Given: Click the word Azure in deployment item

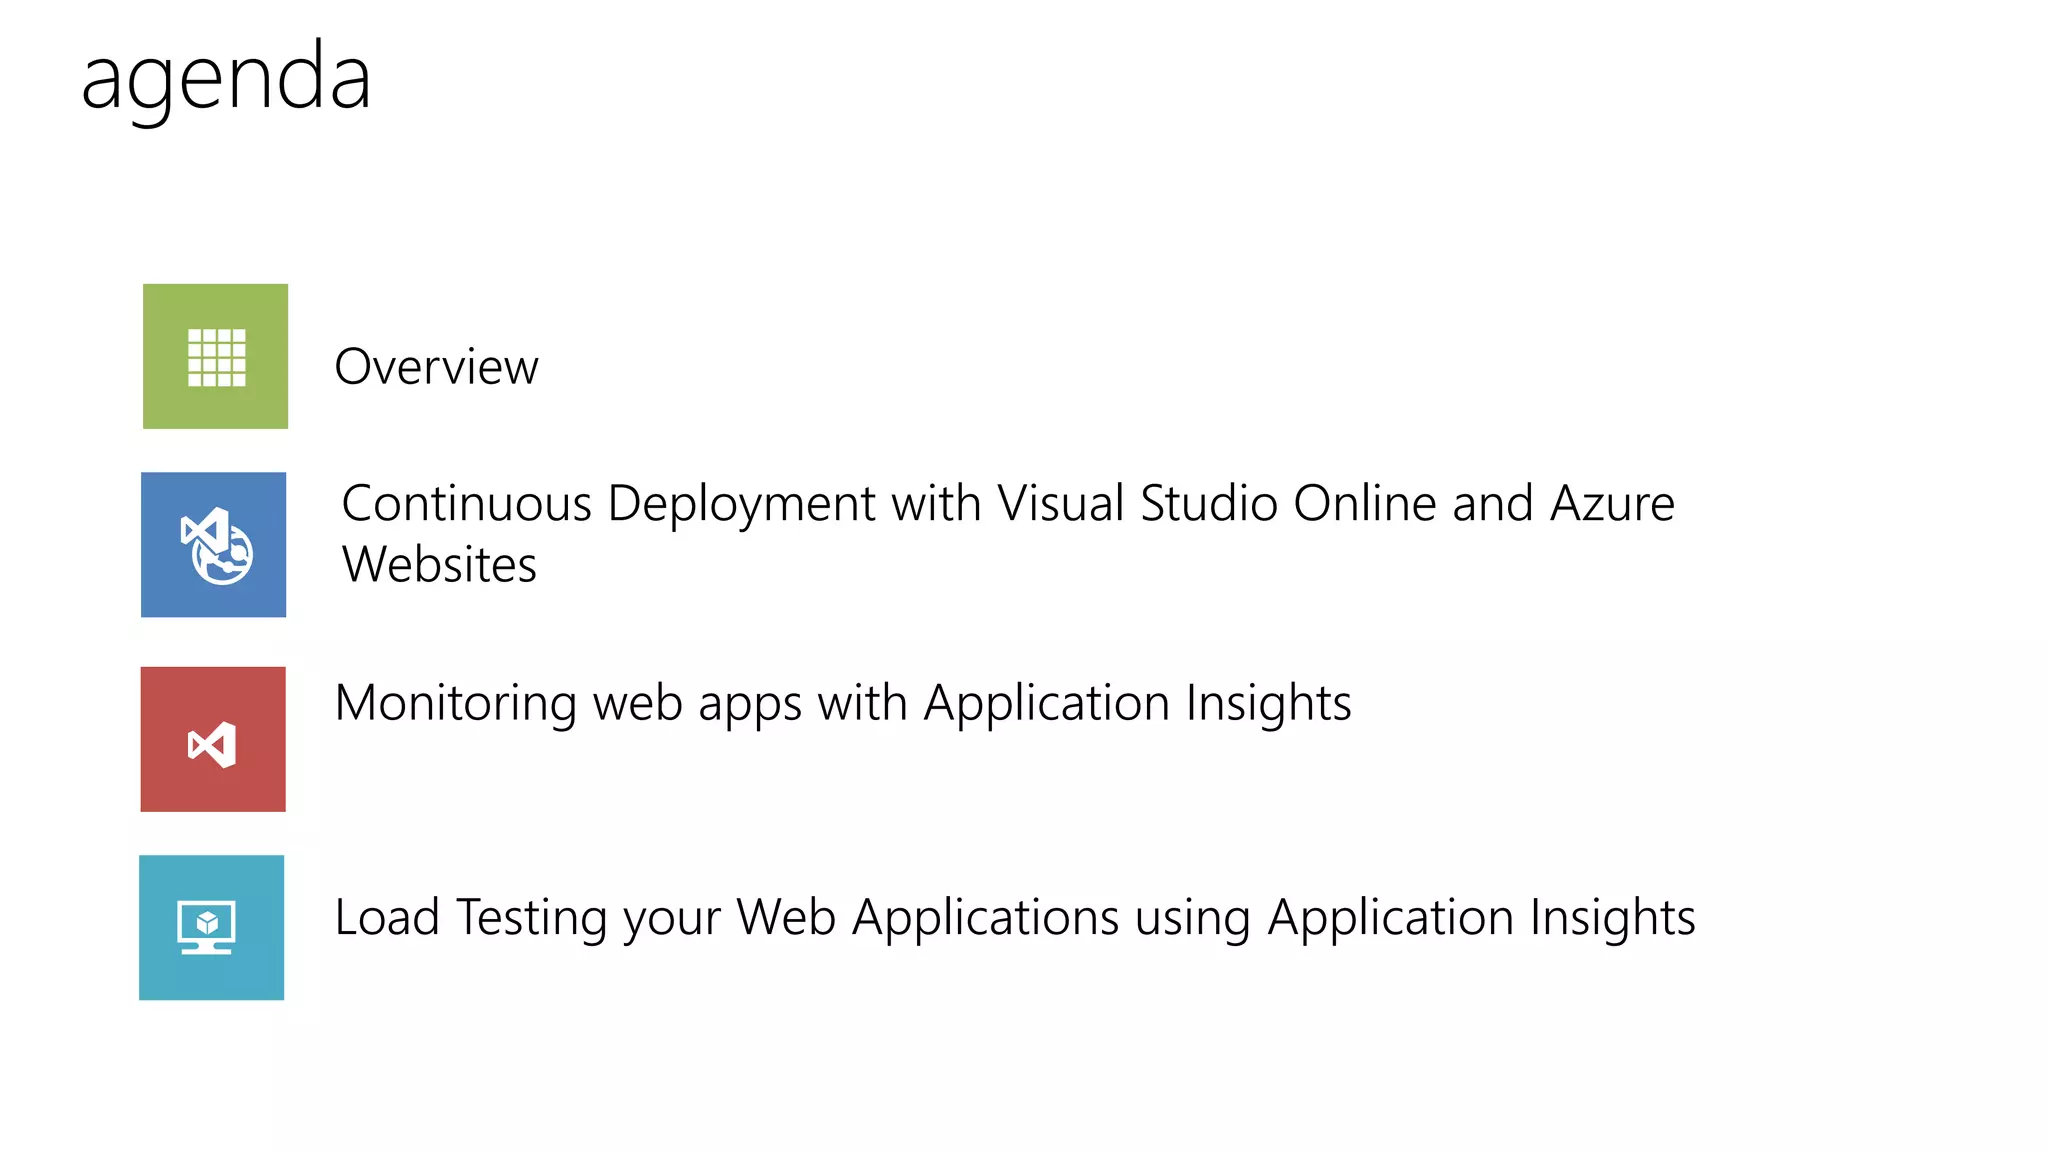Looking at the screenshot, I should coord(1611,503).
